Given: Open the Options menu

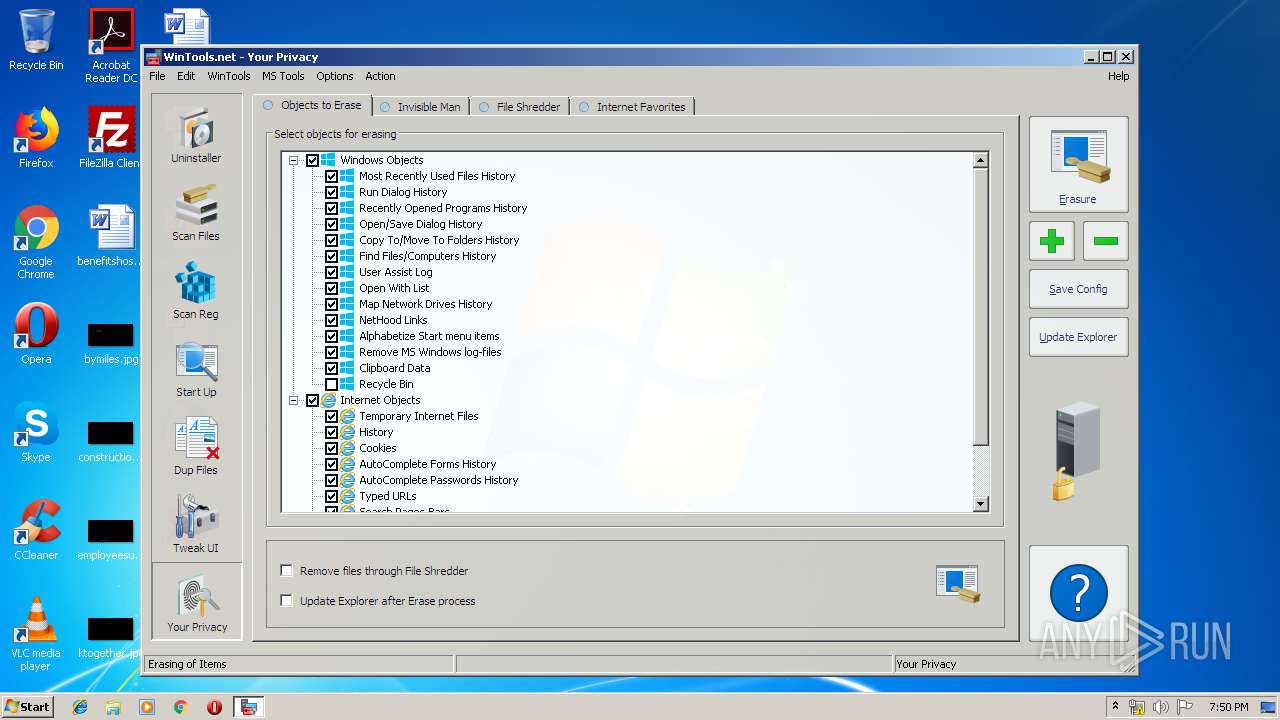Looking at the screenshot, I should pos(335,76).
